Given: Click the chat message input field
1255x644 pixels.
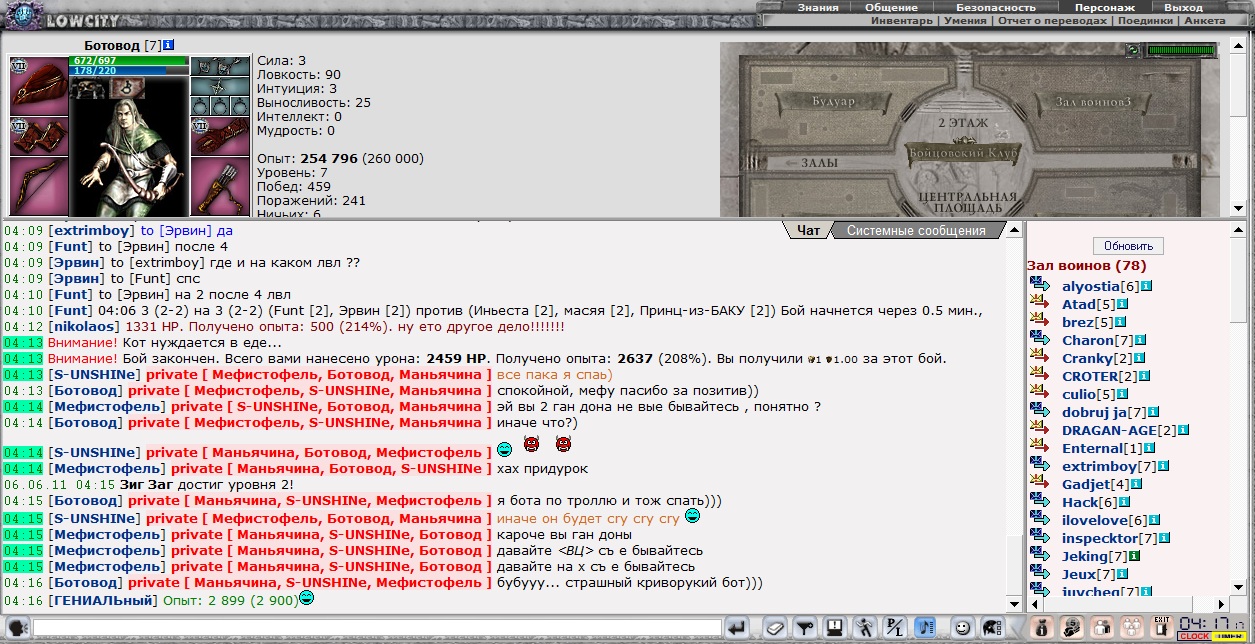Looking at the screenshot, I should [x=377, y=628].
